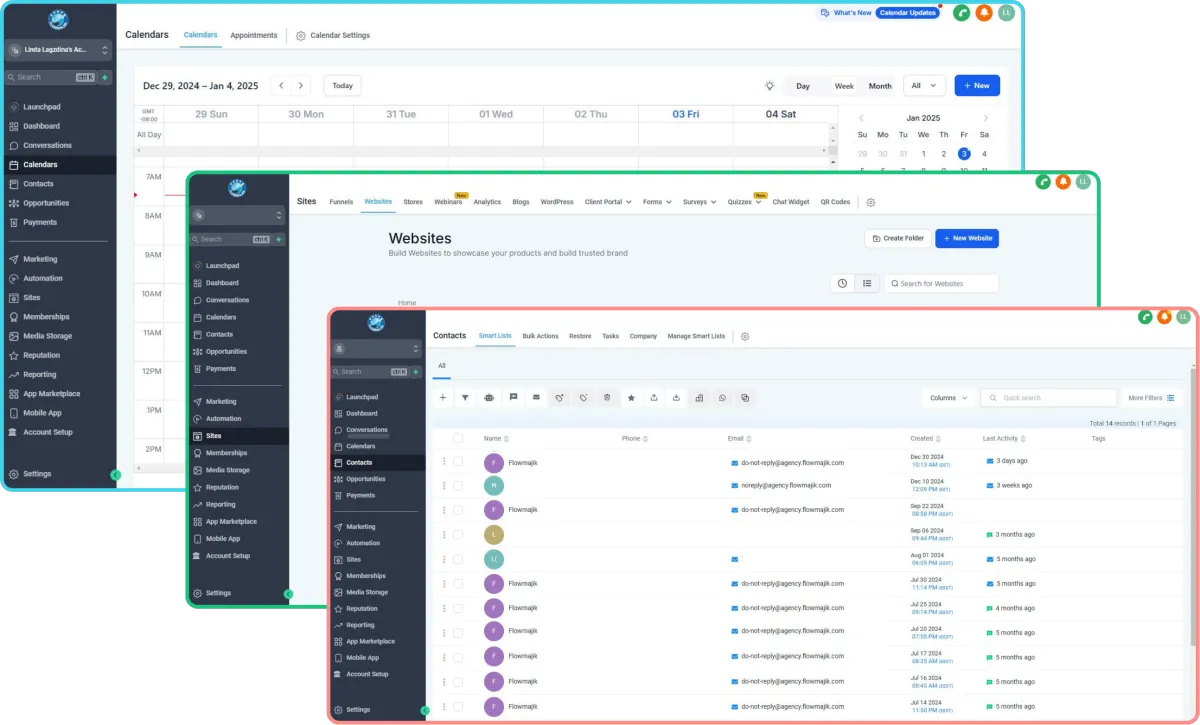Click the import download icon in Contacts toolbar
The image size is (1200, 725).
pyautogui.click(x=677, y=398)
